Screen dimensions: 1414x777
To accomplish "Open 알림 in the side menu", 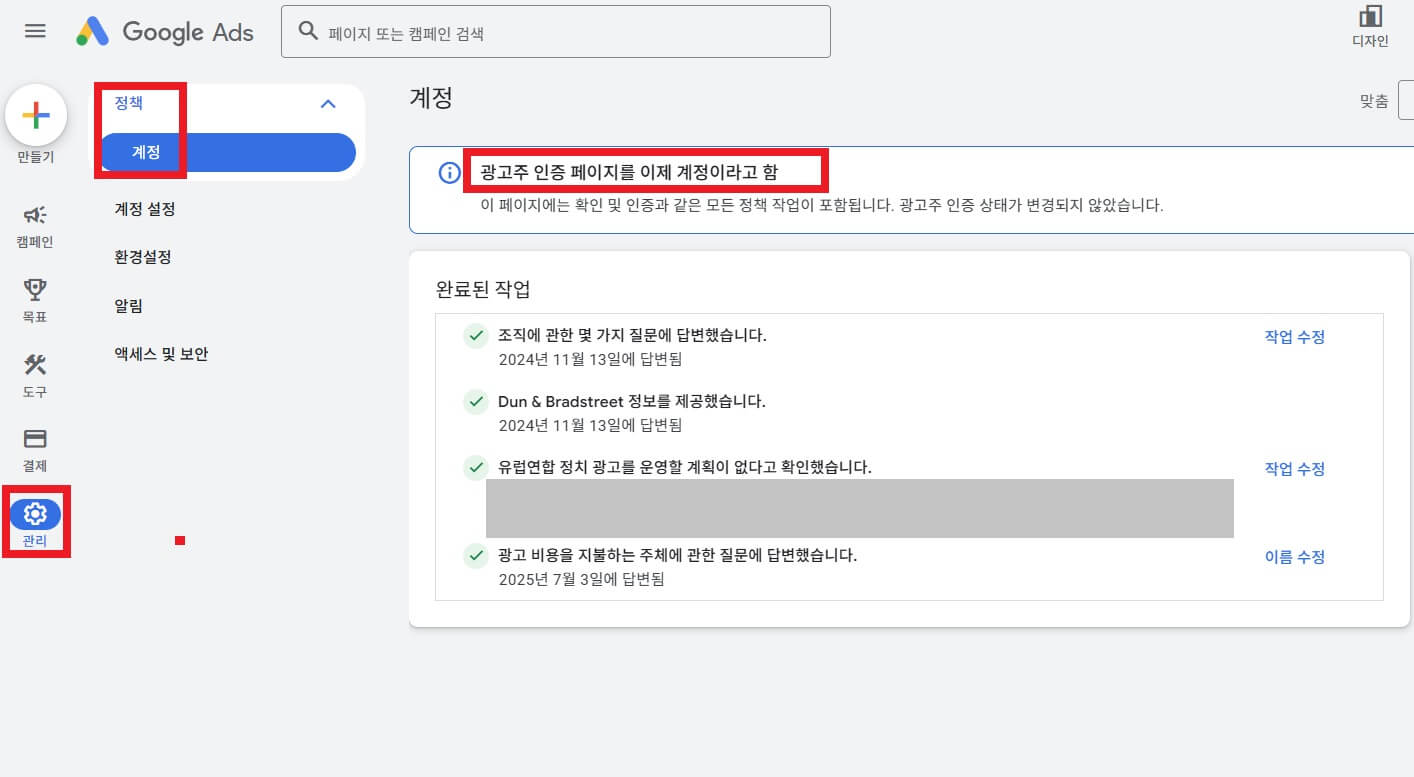I will [x=129, y=306].
